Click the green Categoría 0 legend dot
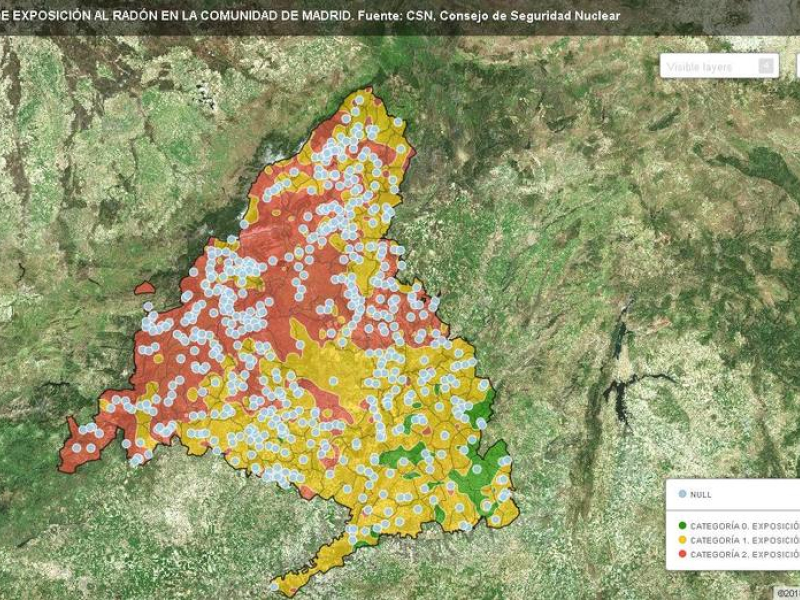The height and width of the screenshot is (600, 800). (x=682, y=525)
